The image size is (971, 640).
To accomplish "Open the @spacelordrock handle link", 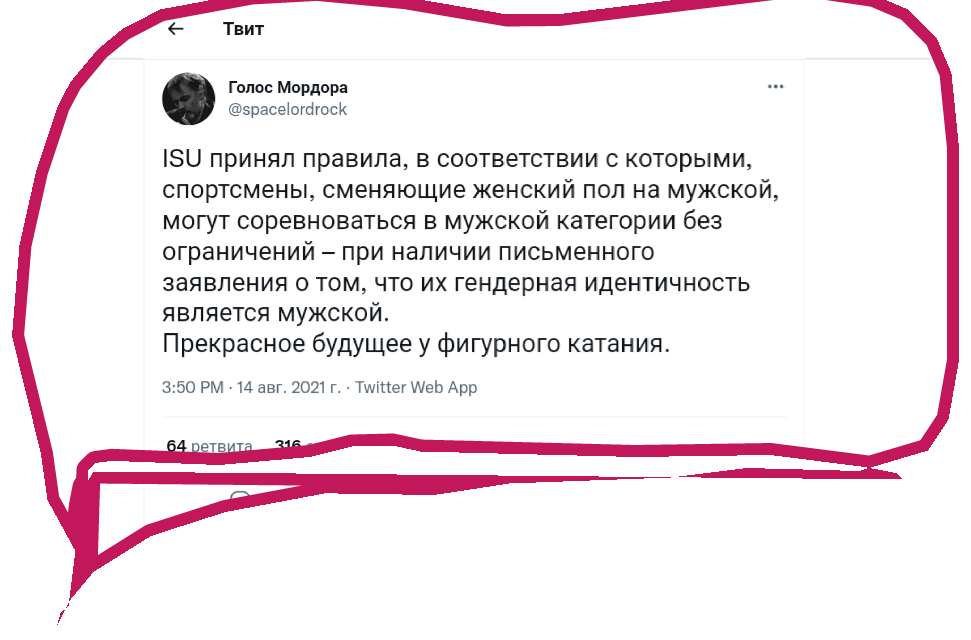I will coord(287,110).
